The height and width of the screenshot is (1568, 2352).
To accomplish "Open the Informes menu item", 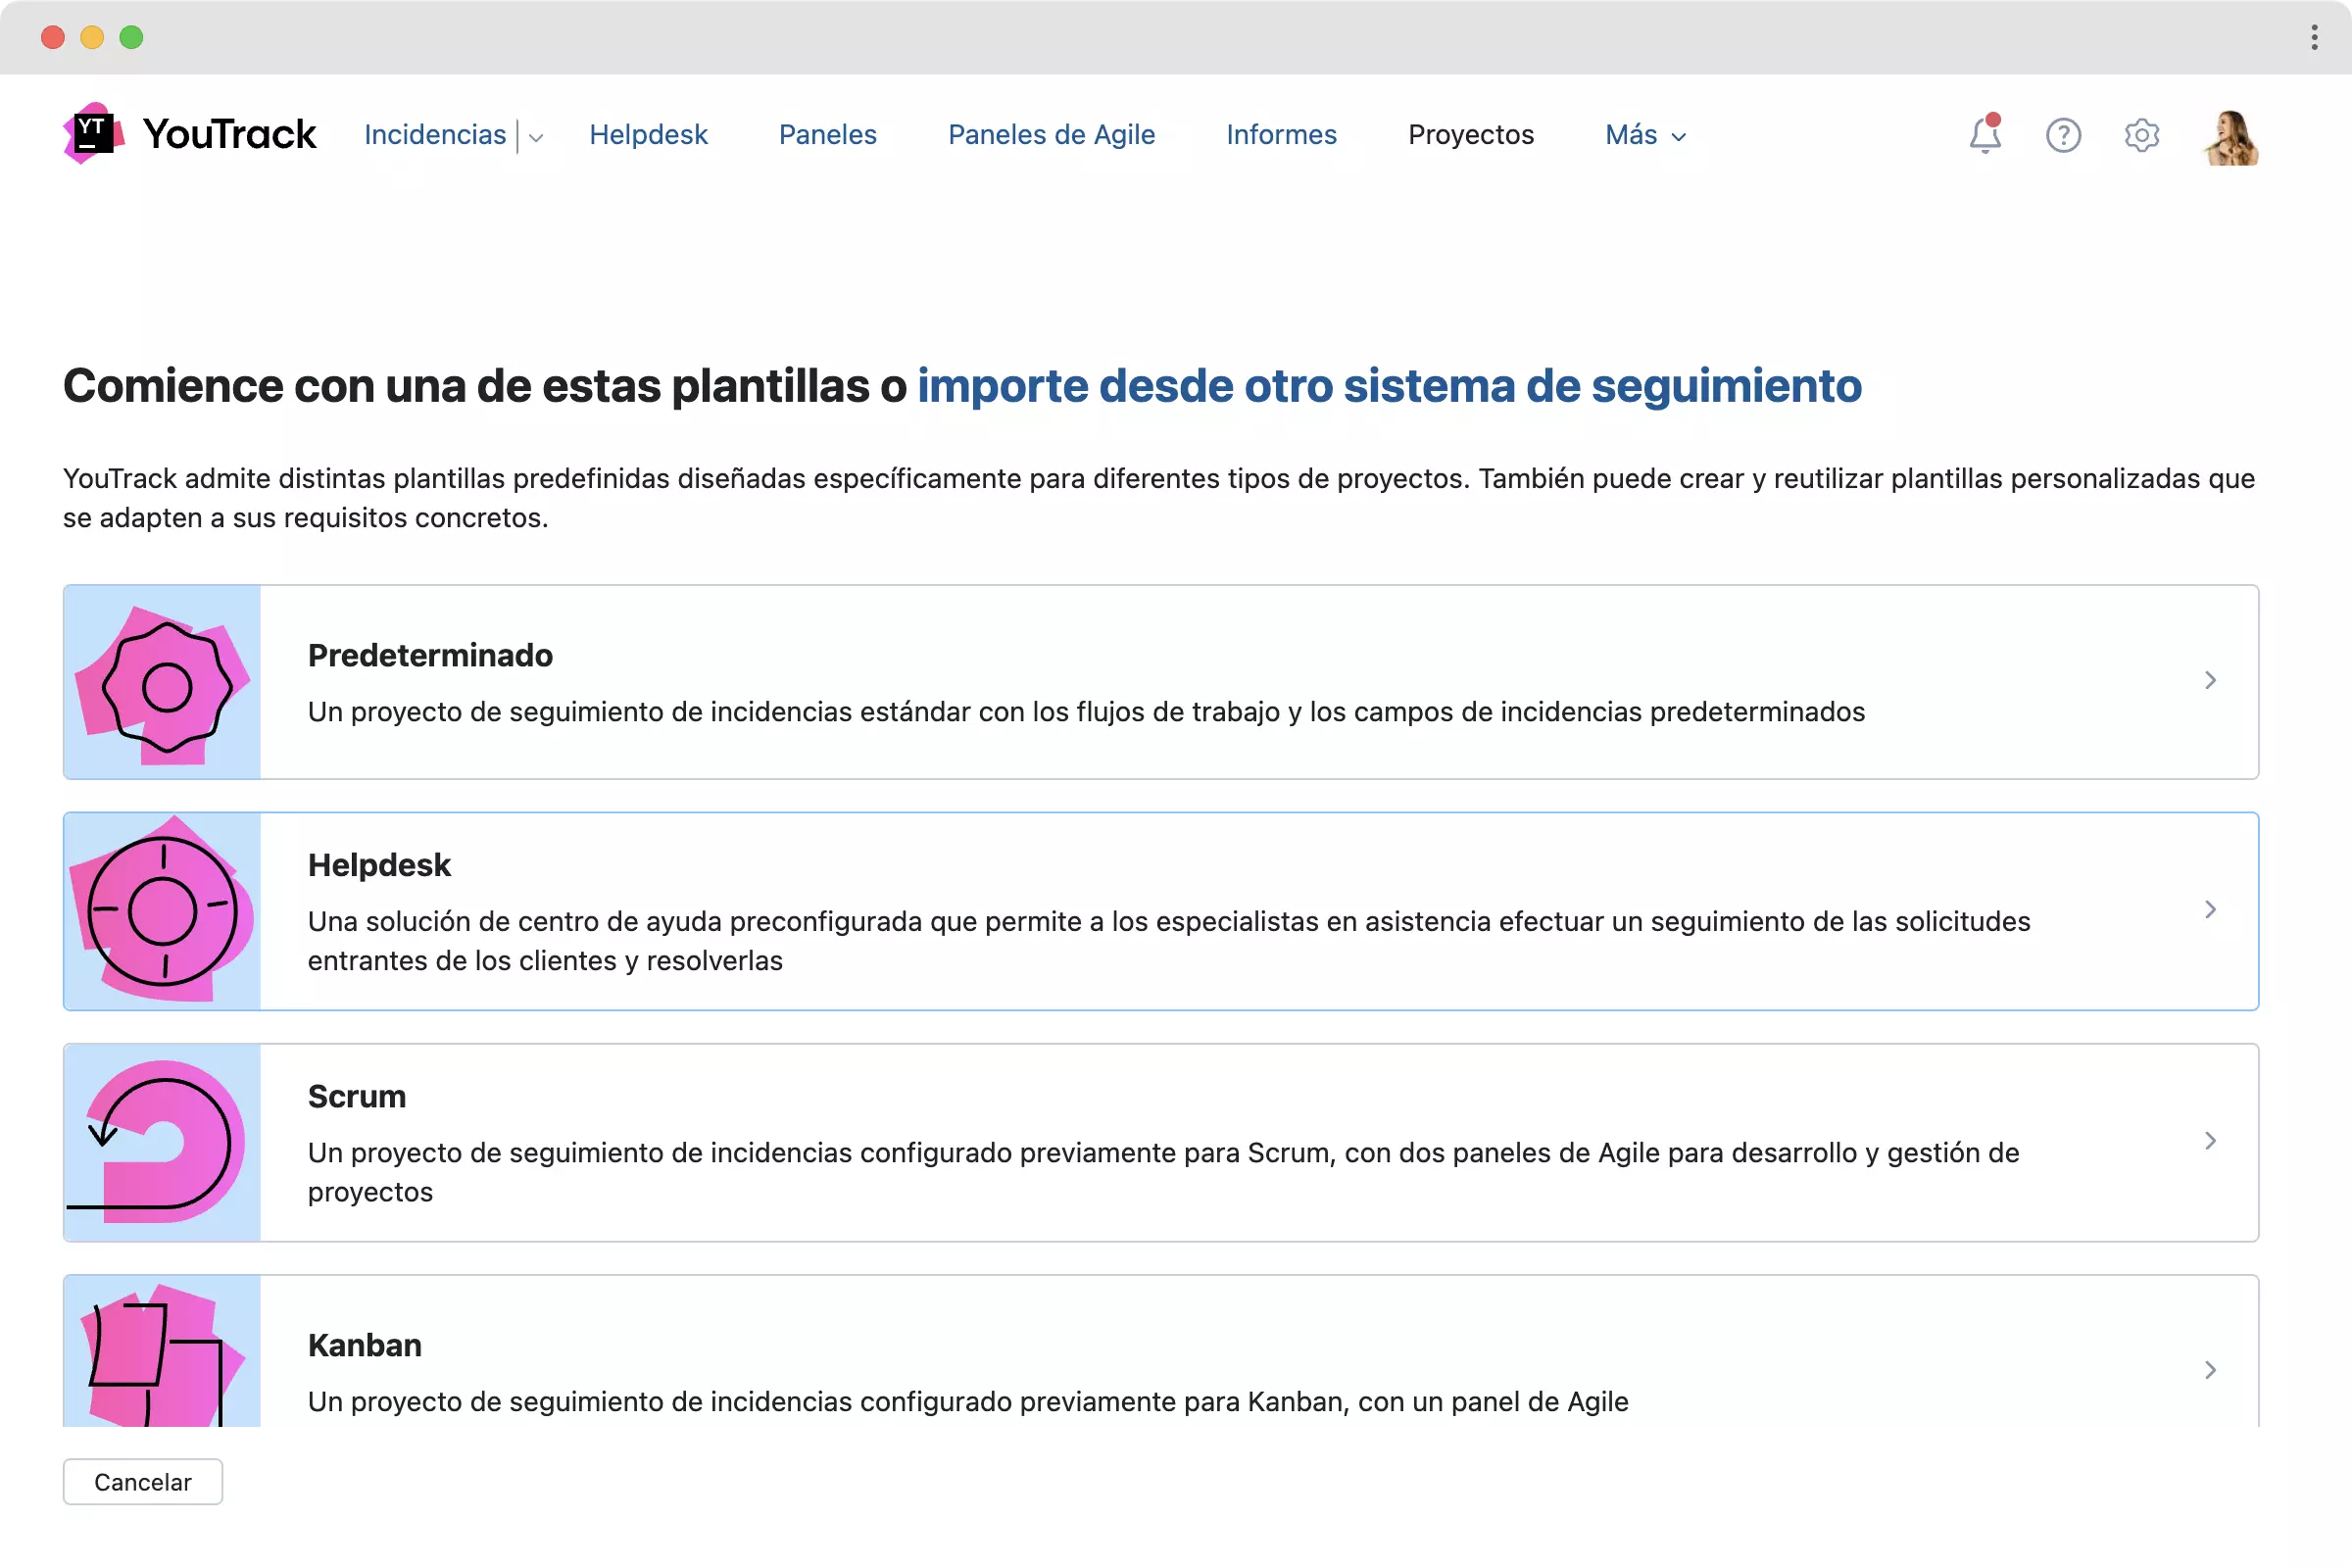I will click(x=1281, y=135).
